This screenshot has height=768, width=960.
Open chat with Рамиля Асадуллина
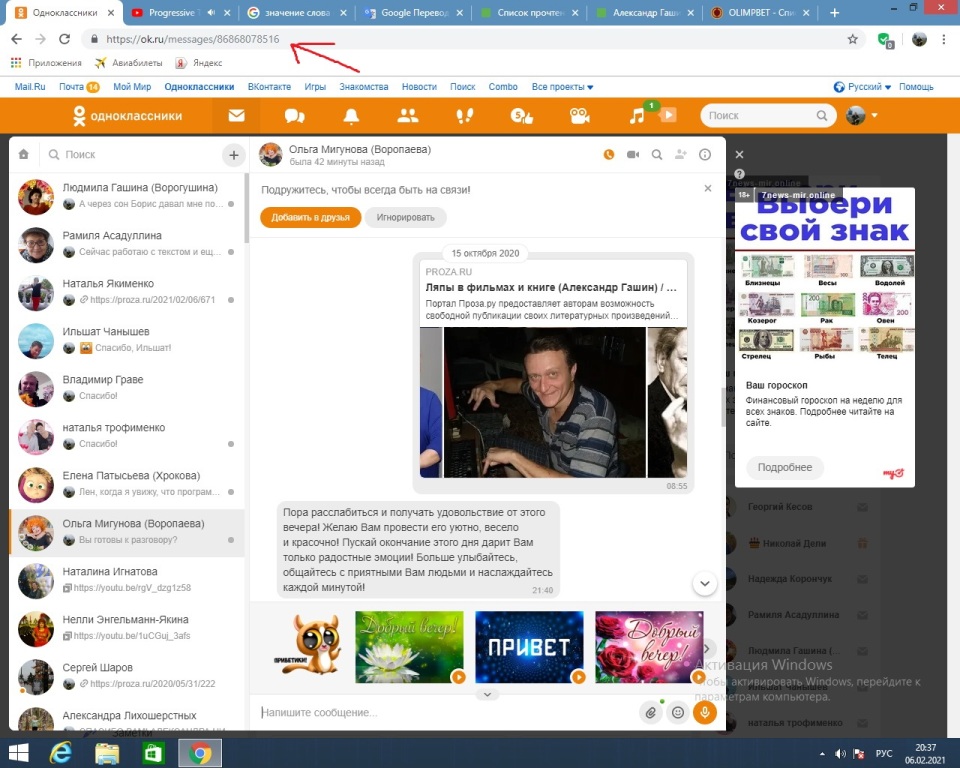pos(127,244)
